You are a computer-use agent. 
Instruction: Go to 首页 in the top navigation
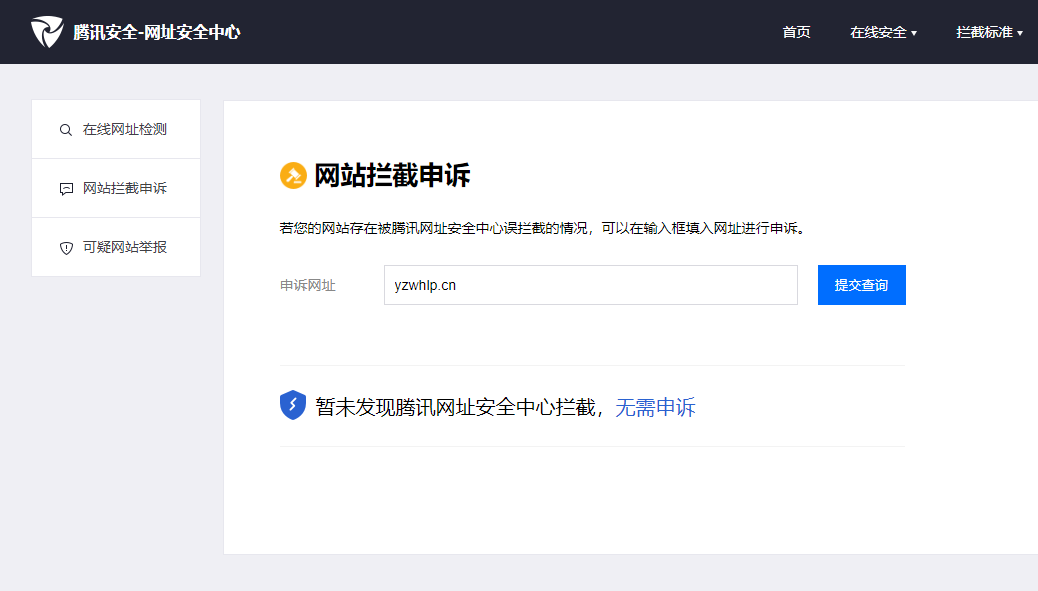coord(796,32)
